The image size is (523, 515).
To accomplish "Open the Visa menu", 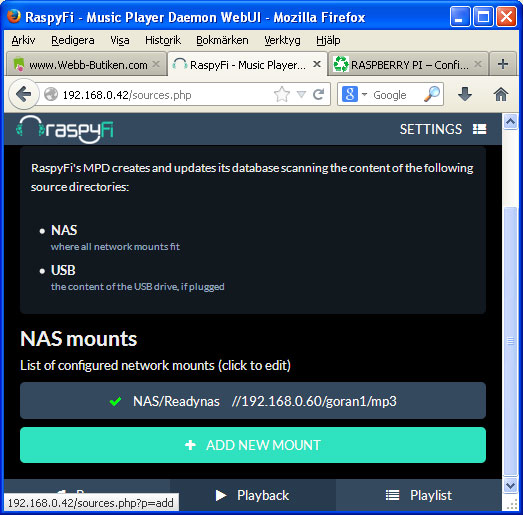I will [120, 40].
